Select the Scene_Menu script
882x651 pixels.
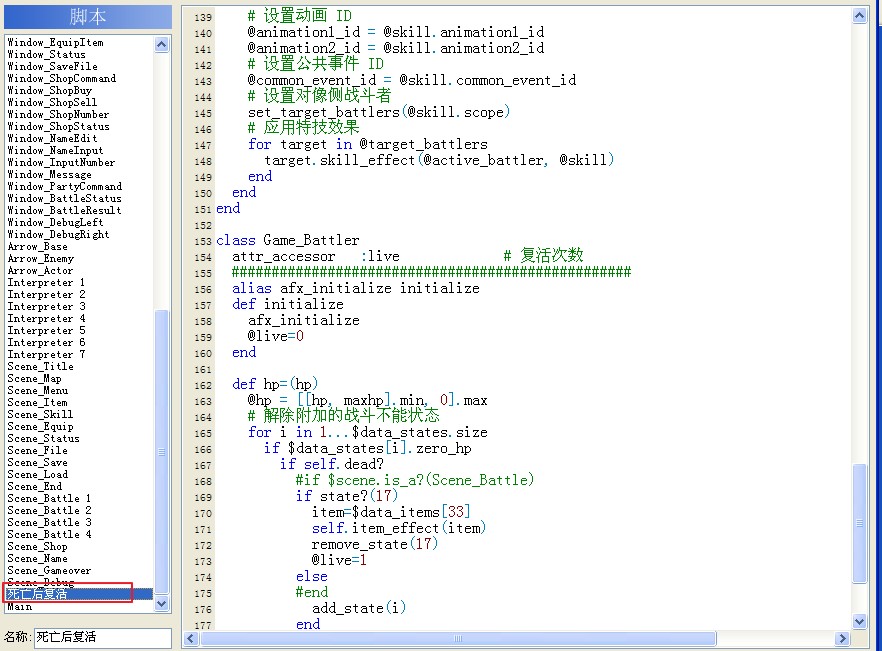click(37, 390)
